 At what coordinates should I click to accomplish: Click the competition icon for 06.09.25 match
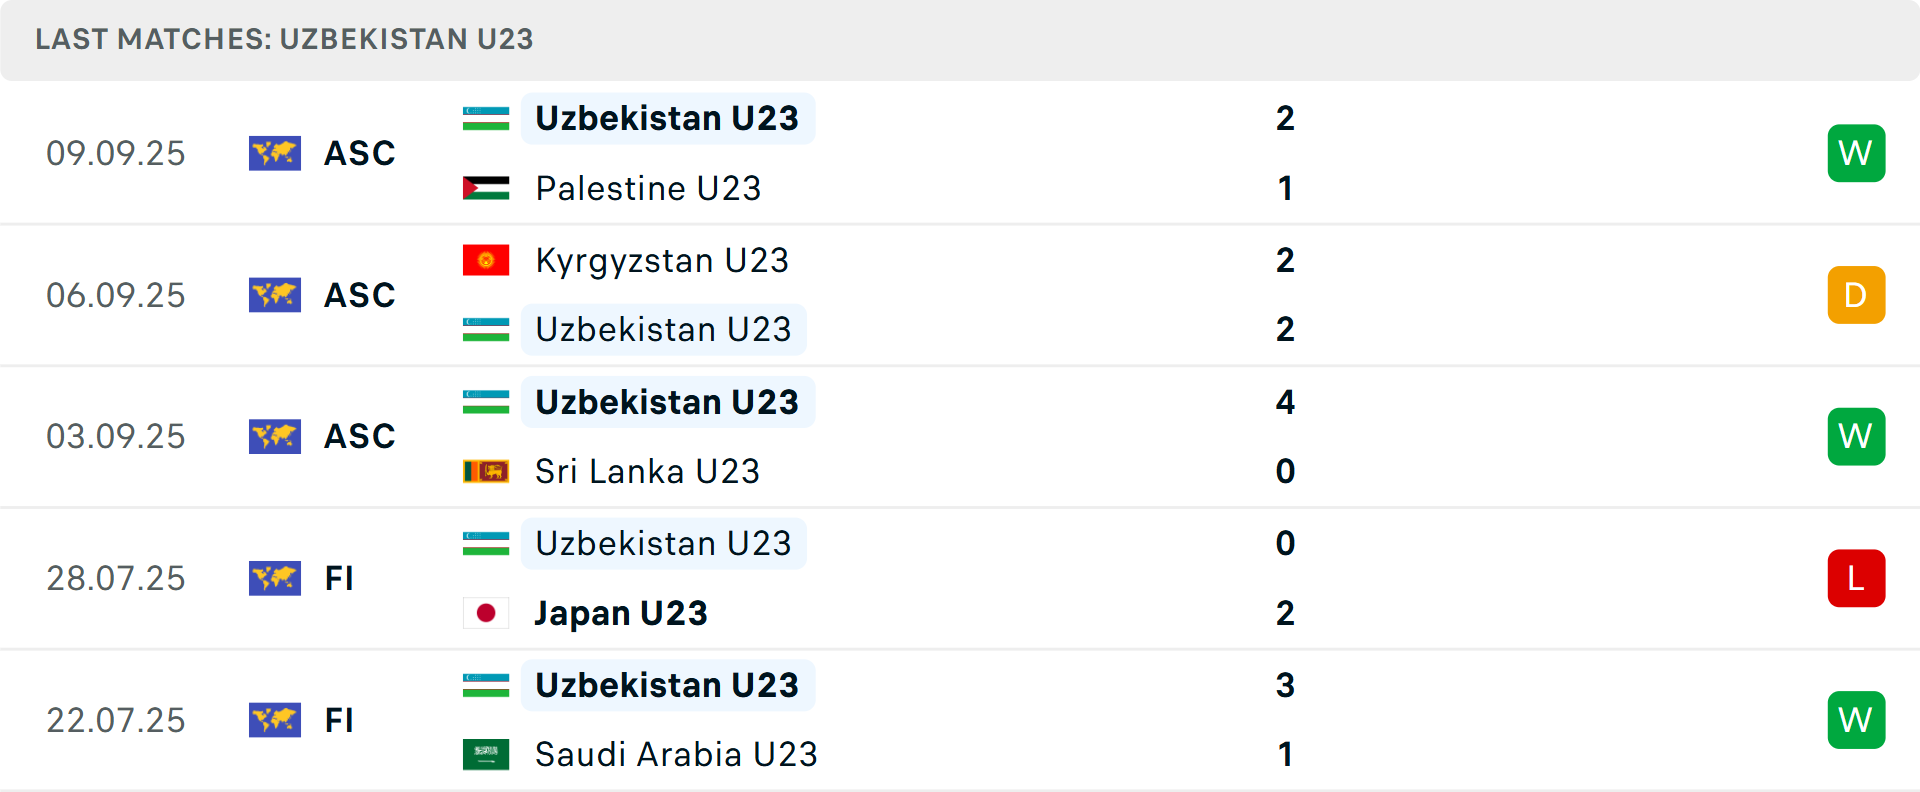click(275, 295)
